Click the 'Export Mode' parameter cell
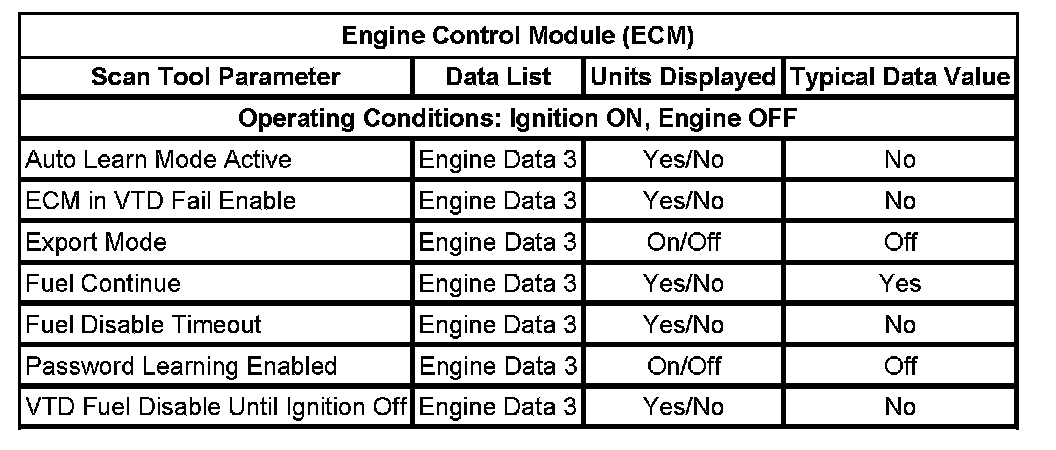This screenshot has height=450, width=1056. point(96,242)
